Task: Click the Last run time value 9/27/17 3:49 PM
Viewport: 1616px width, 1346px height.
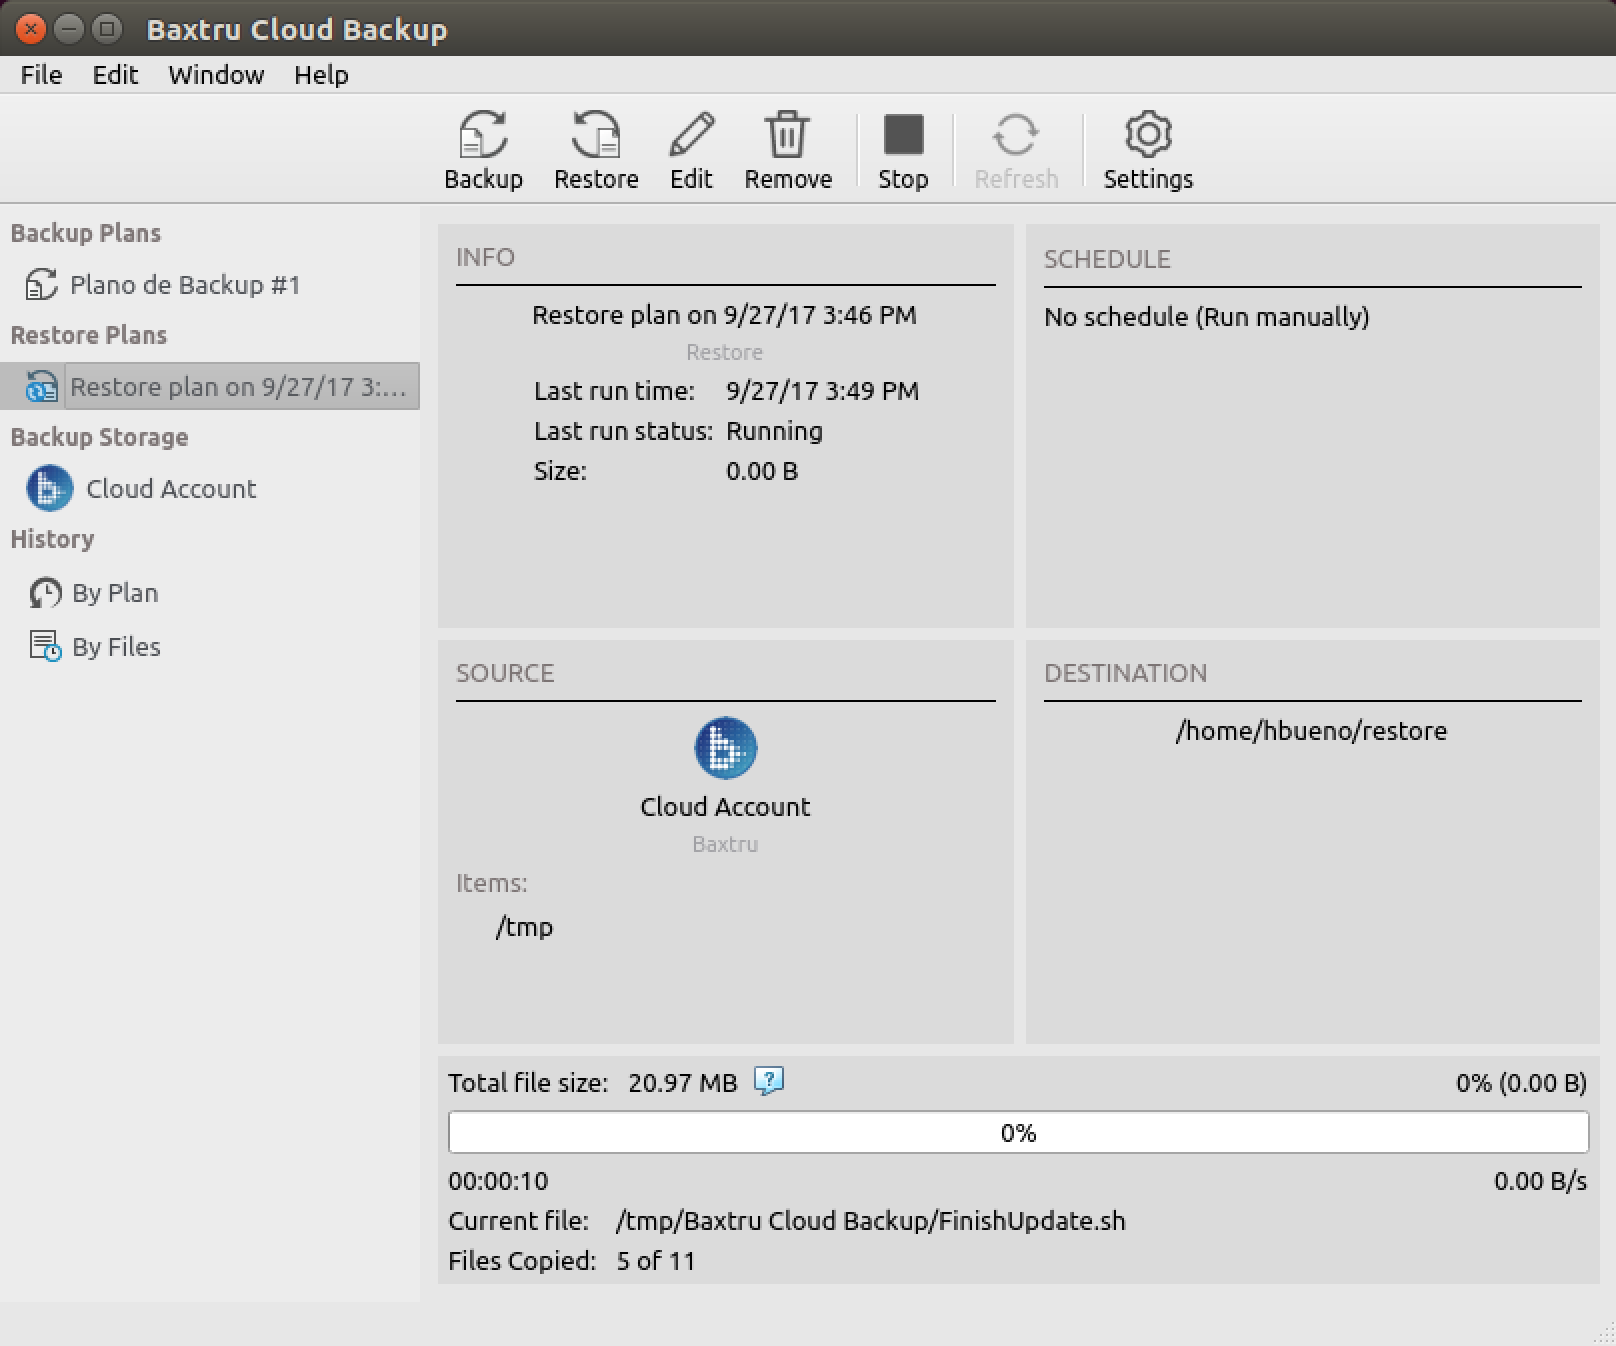Action: (822, 391)
